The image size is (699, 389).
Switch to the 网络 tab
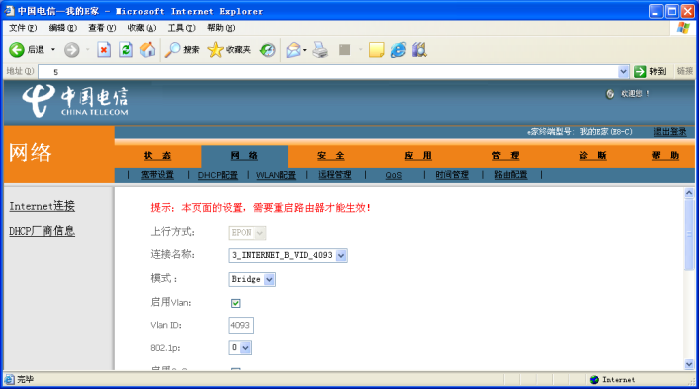[244, 156]
